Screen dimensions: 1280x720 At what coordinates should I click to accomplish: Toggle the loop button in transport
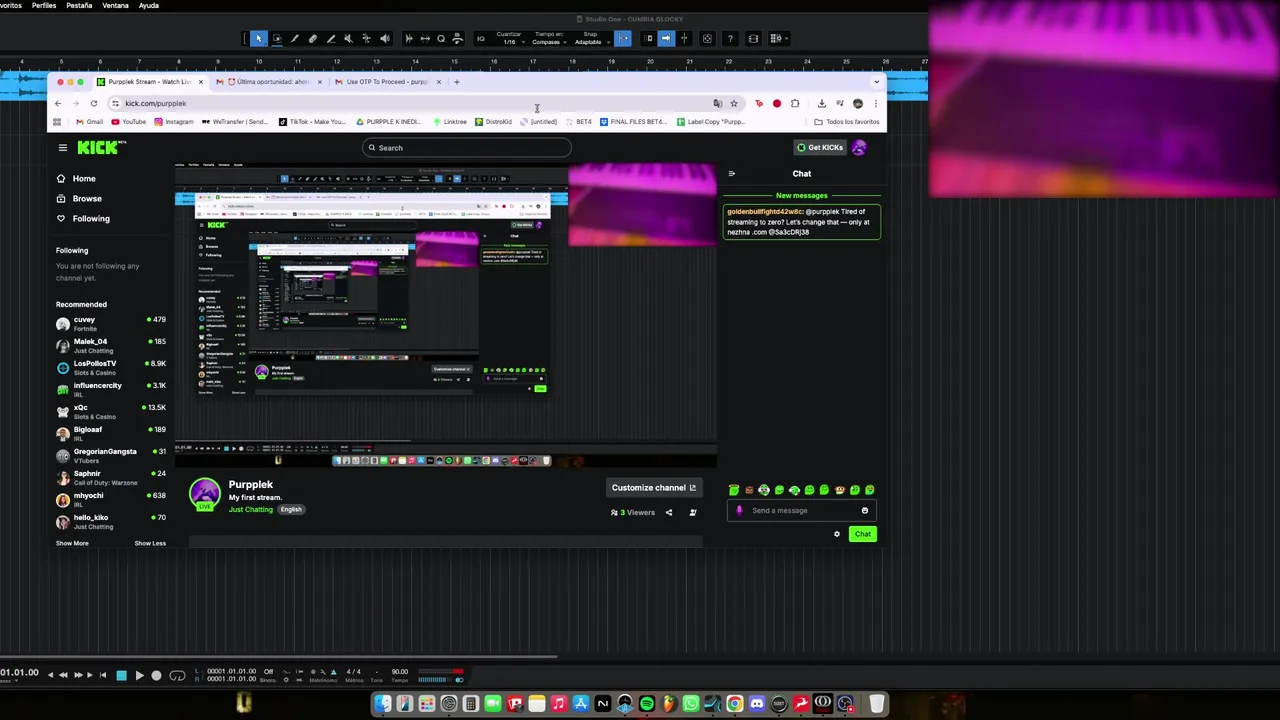pos(177,676)
